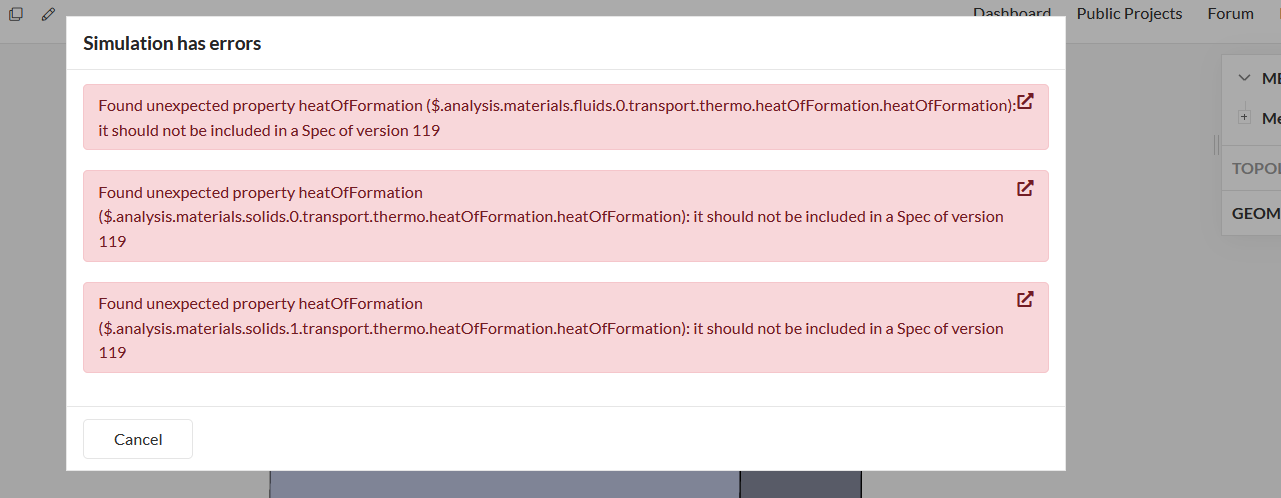Collapse the top right-panel section with the chevron
The image size is (1281, 498).
(1244, 78)
